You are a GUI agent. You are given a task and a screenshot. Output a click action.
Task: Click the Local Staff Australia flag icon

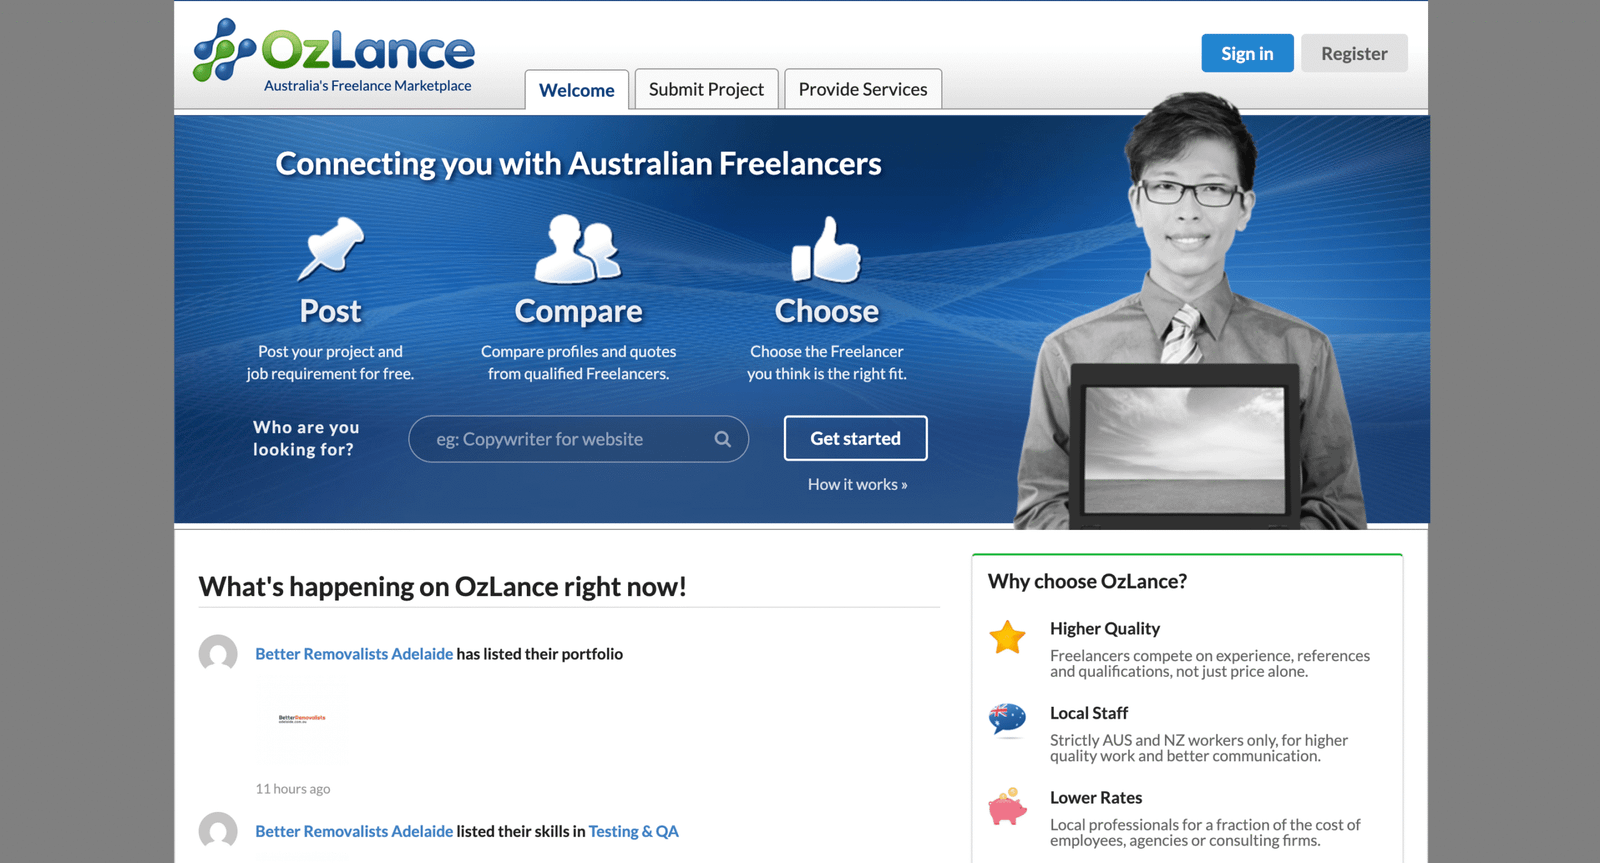click(x=1007, y=719)
